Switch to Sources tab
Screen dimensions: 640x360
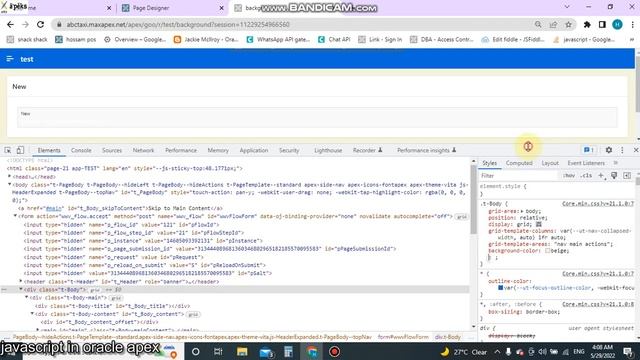click(112, 150)
